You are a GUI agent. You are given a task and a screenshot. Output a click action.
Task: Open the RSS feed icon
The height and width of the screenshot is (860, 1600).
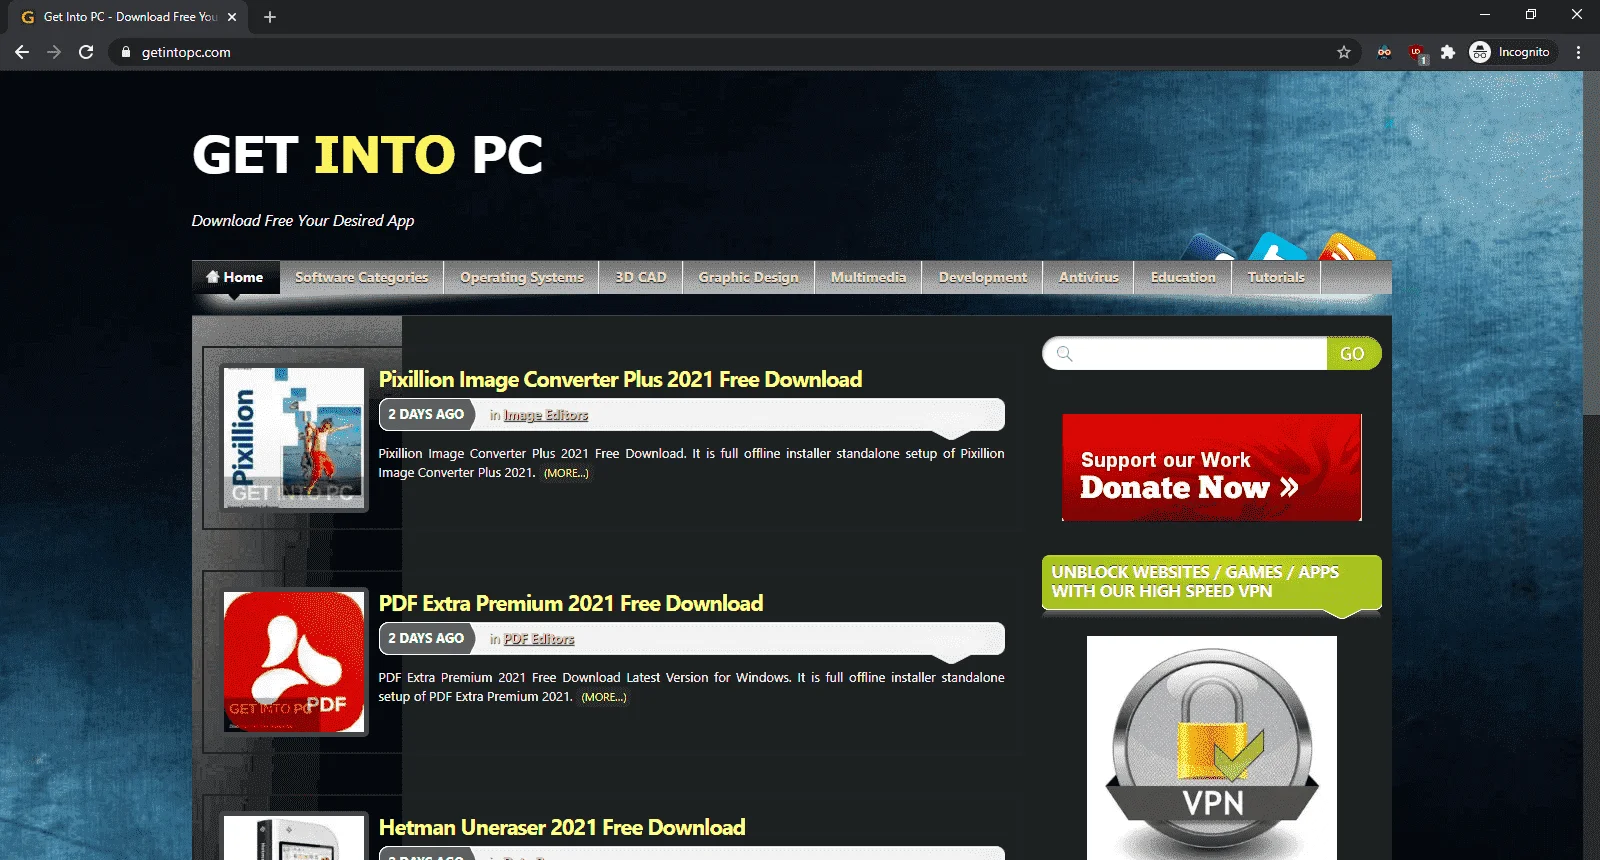(1346, 246)
